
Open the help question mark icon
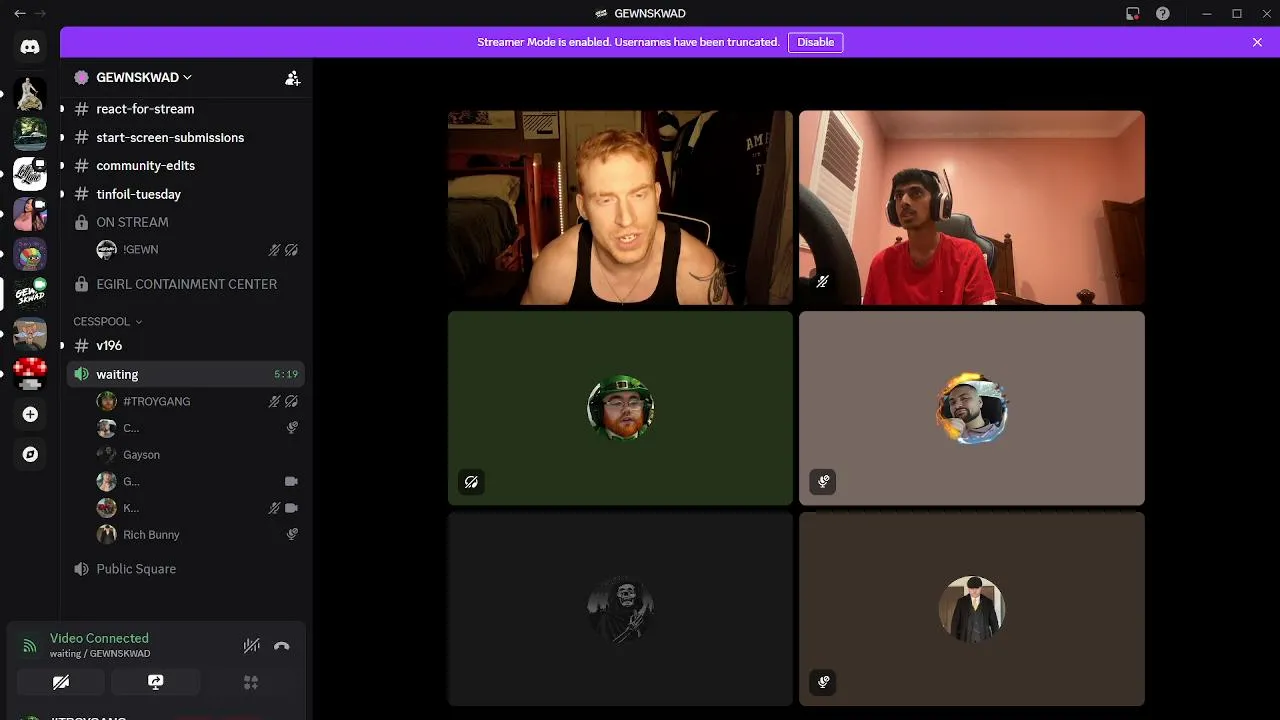(x=1162, y=13)
